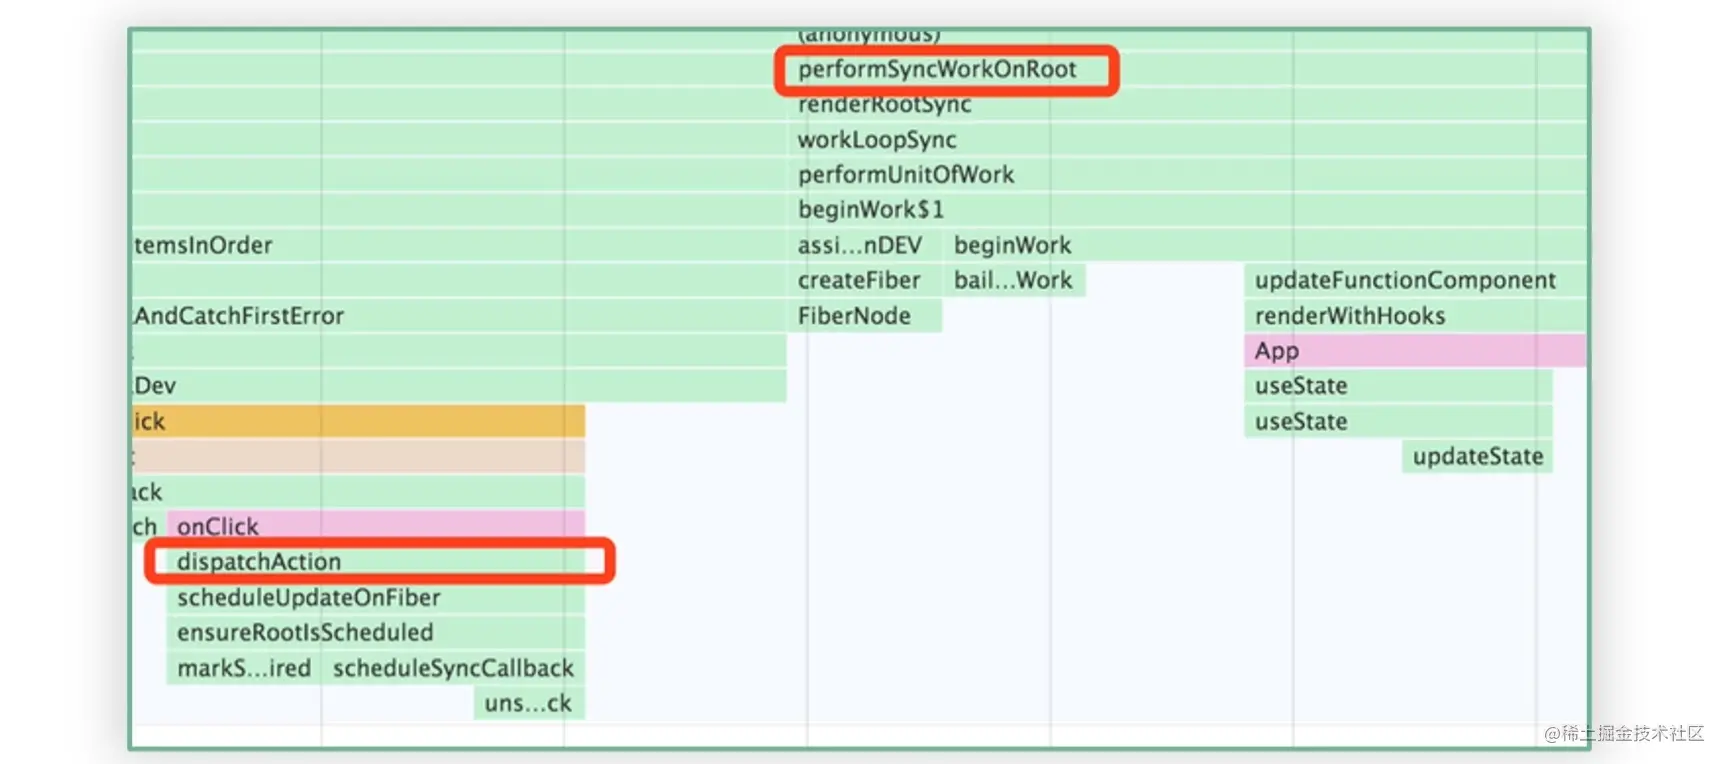Open the performUnitOfWork call frame
This screenshot has height=764, width=1726.
(x=1186, y=174)
